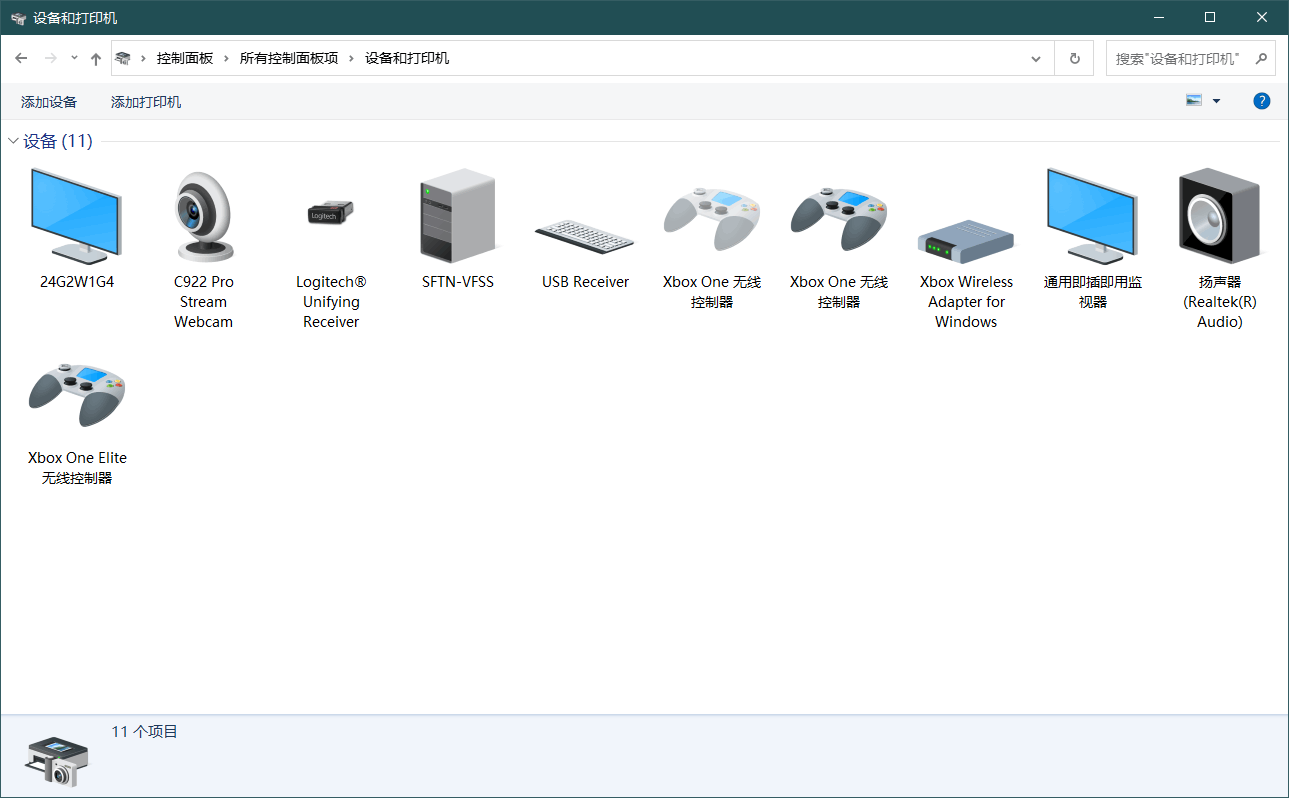Click 添加设备 in the command bar
1289x798 pixels.
click(49, 102)
